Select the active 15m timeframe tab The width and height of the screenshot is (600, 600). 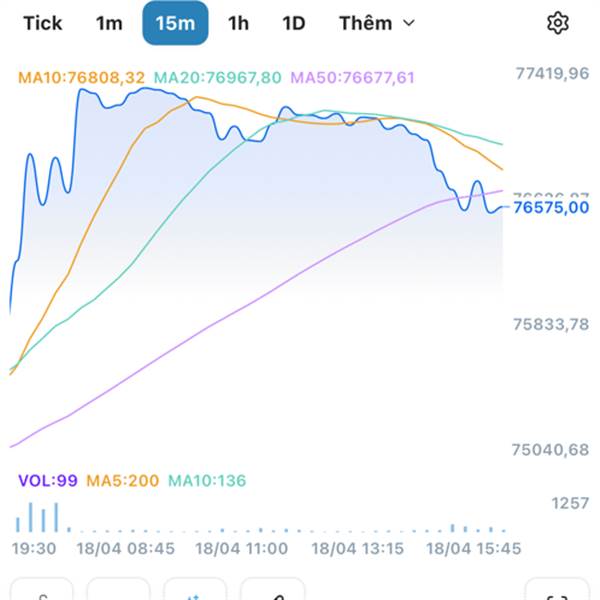coord(175,23)
